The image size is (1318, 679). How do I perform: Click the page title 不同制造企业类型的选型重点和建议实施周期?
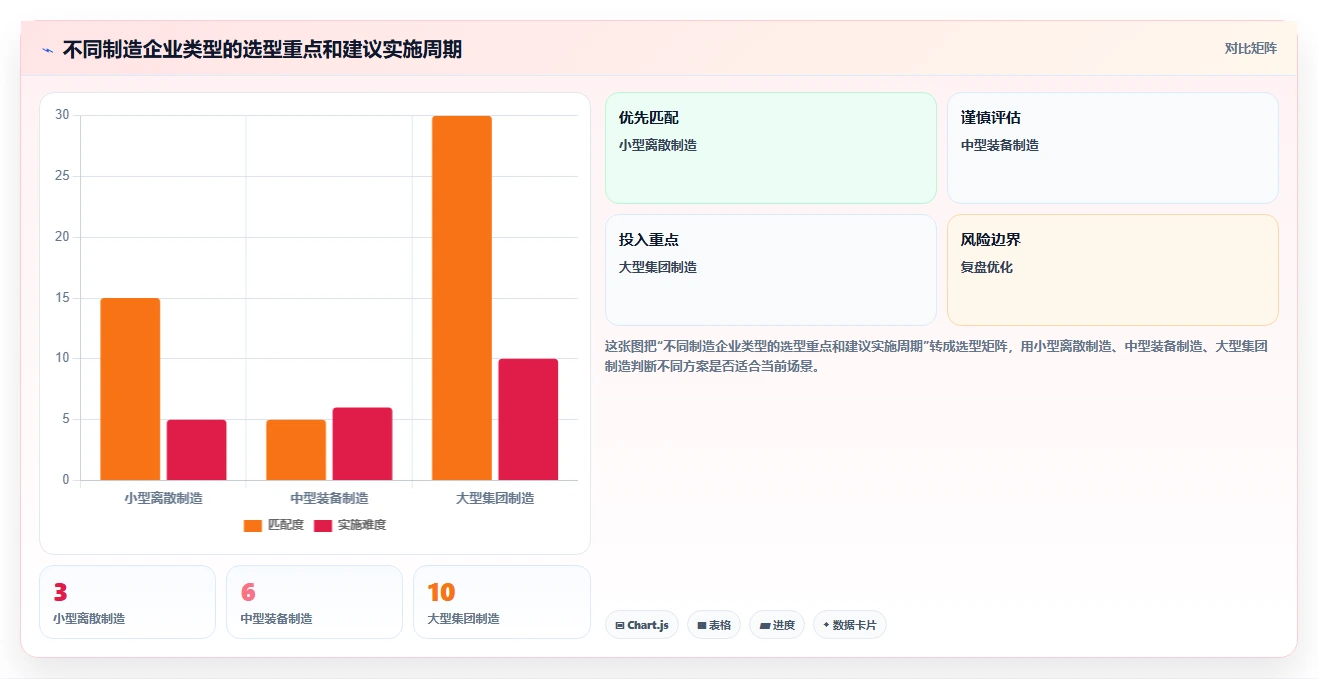(262, 49)
